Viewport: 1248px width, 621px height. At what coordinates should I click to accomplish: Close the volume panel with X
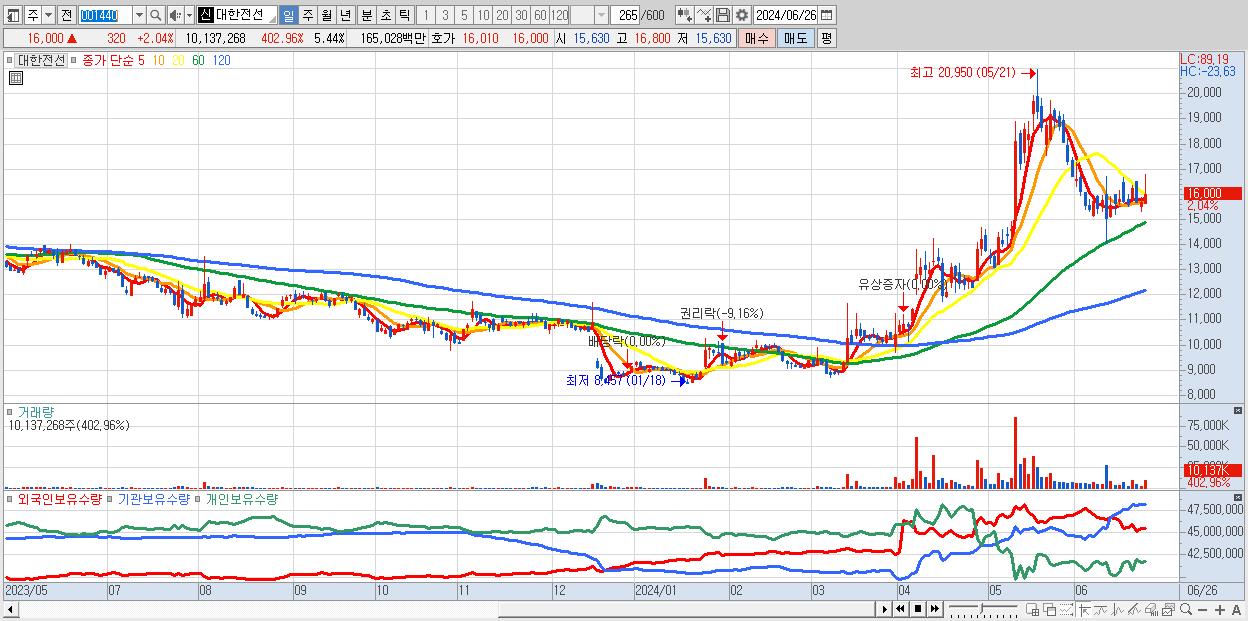tap(1238, 411)
